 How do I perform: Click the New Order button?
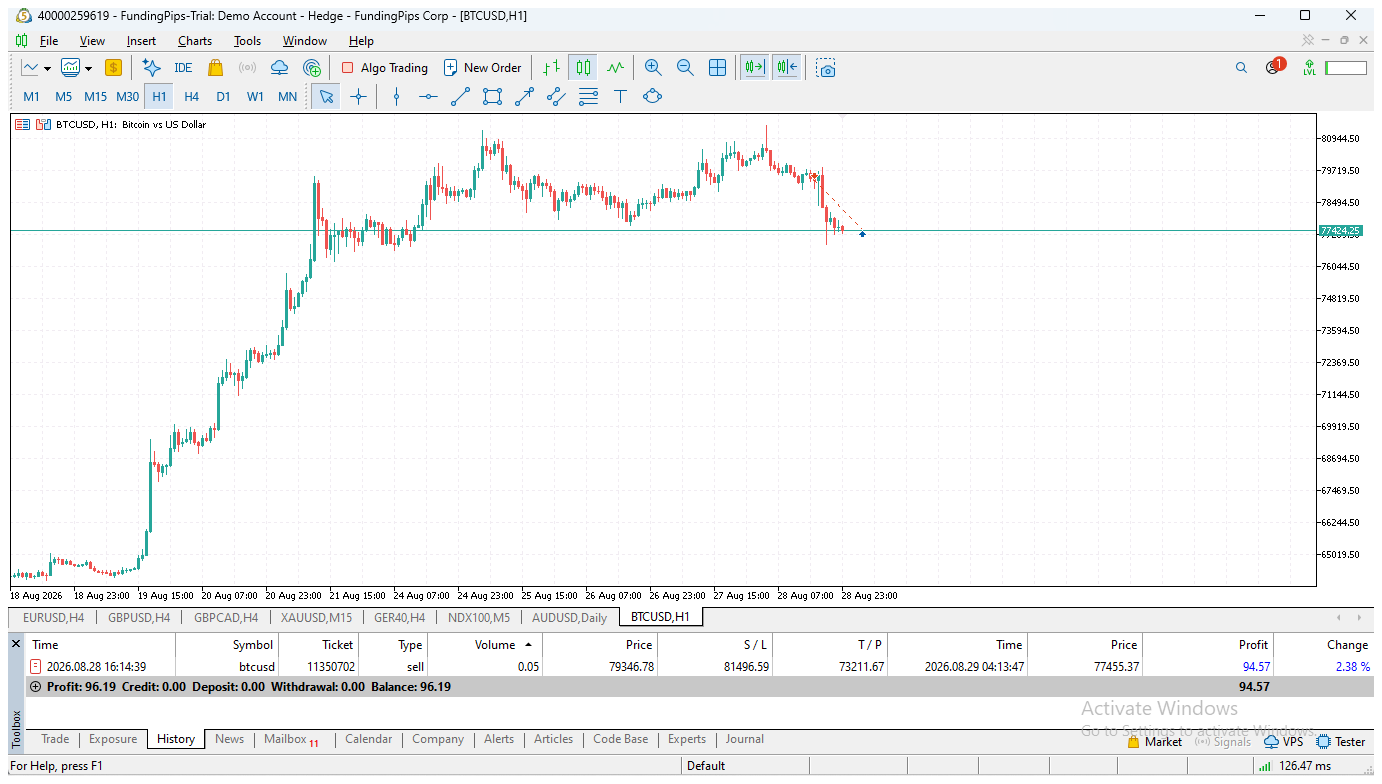[x=482, y=68]
